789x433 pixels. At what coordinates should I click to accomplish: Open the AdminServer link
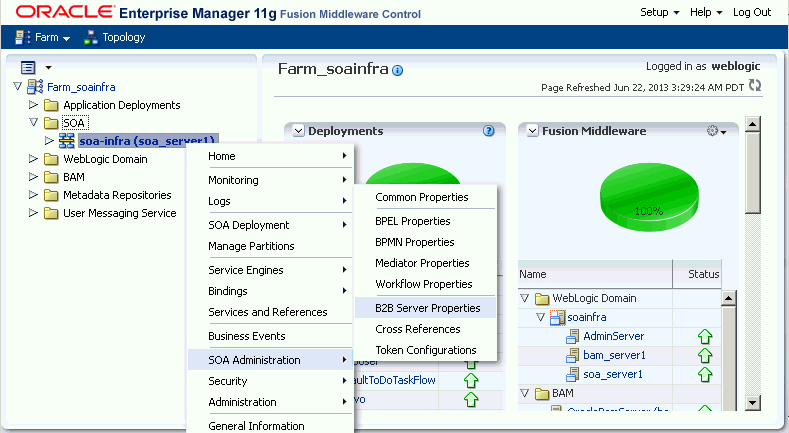613,336
